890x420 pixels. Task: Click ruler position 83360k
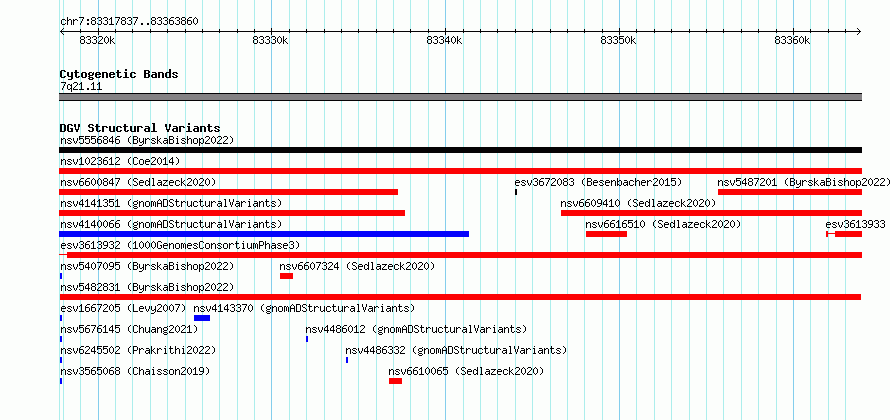pyautogui.click(x=792, y=40)
